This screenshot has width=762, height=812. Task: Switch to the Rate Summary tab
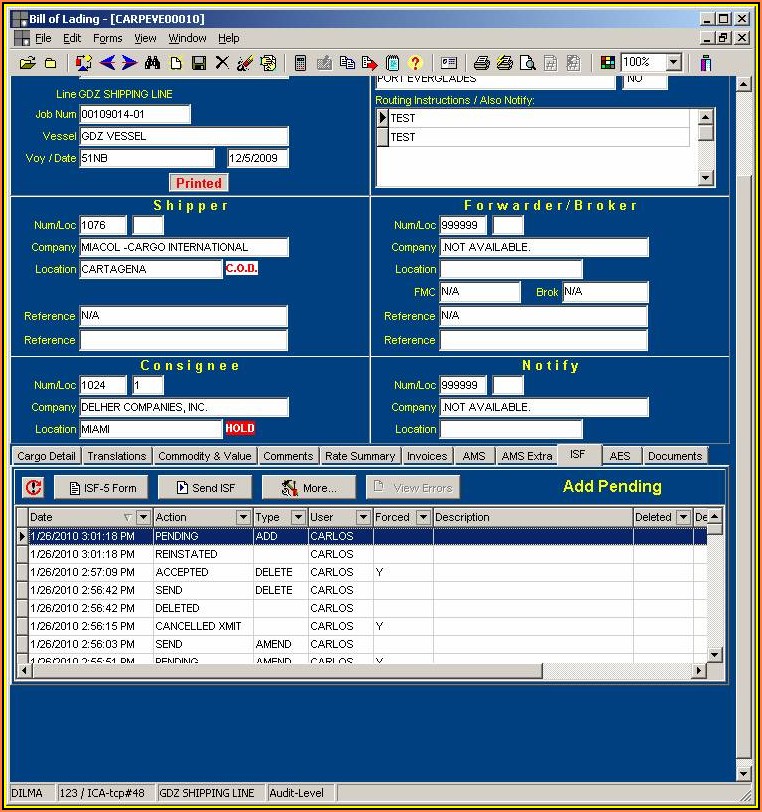tap(360, 456)
